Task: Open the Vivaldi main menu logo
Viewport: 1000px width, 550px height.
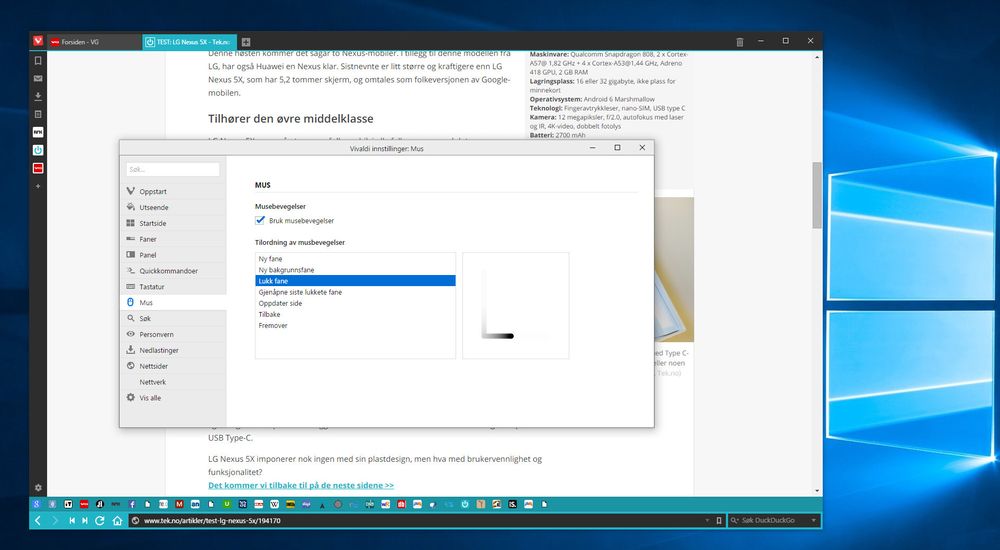Action: [x=38, y=41]
